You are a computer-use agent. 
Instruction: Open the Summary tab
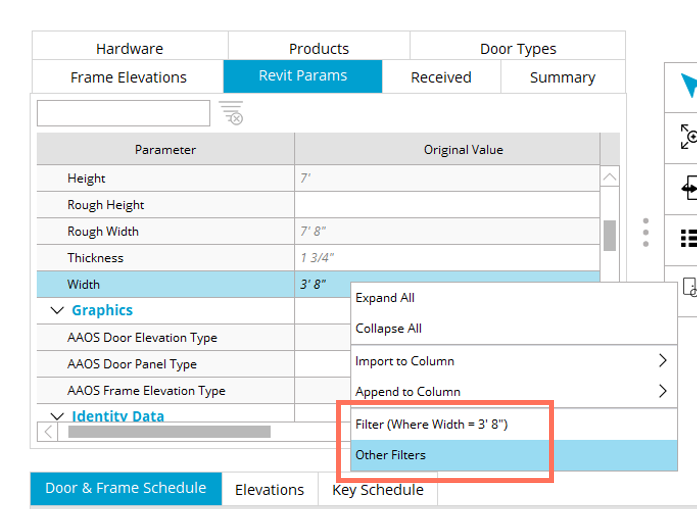(562, 77)
